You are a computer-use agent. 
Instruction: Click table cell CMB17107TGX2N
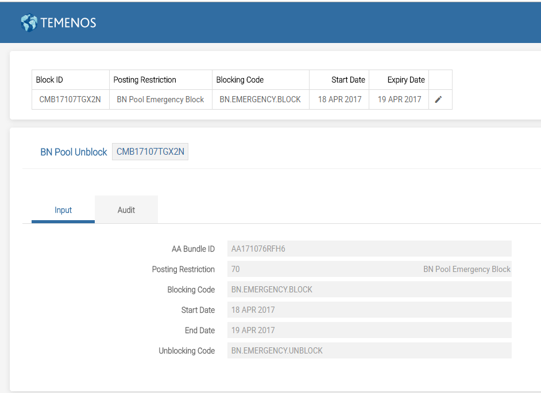click(x=70, y=99)
